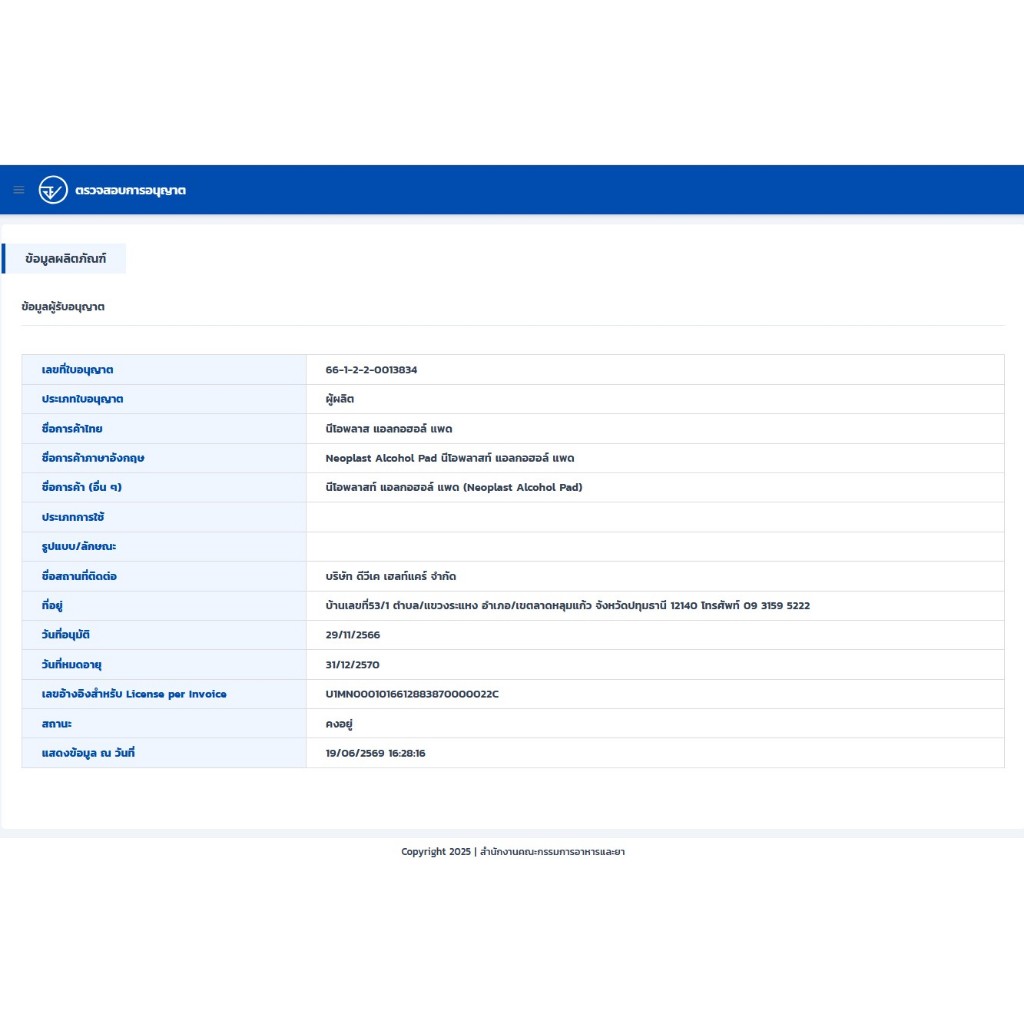Click the แสดงข้อมูล ณ วันที่ label

(x=88, y=753)
